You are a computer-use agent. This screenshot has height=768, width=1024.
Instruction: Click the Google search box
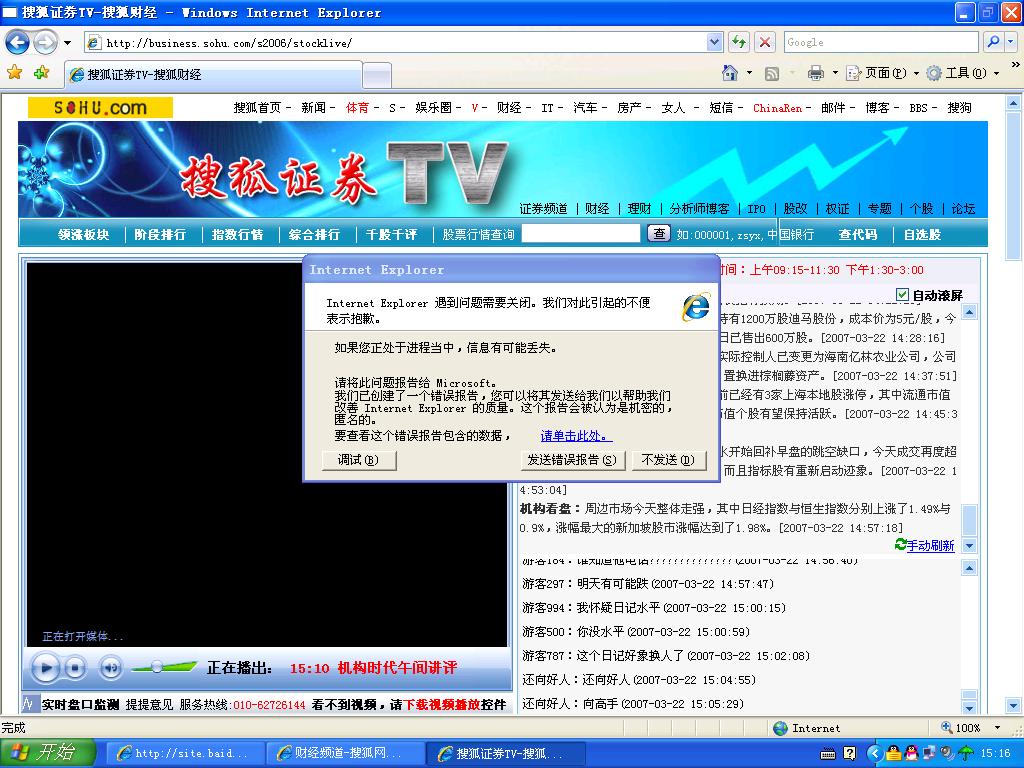(x=880, y=42)
